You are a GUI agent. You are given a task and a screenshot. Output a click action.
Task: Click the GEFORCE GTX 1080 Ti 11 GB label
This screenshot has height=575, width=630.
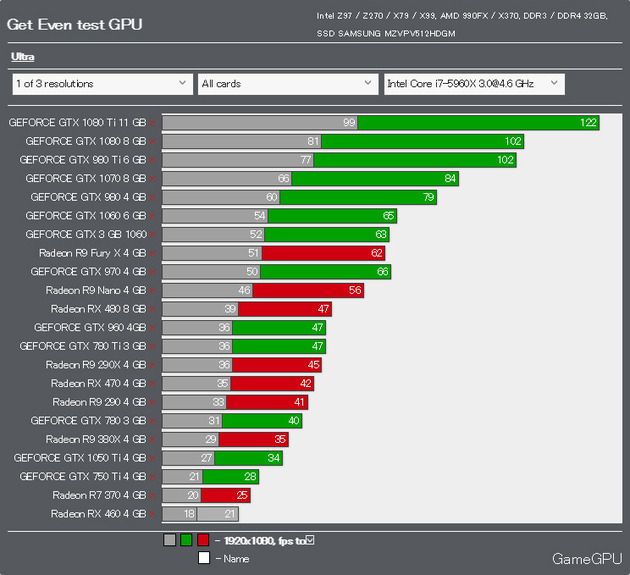(x=77, y=123)
